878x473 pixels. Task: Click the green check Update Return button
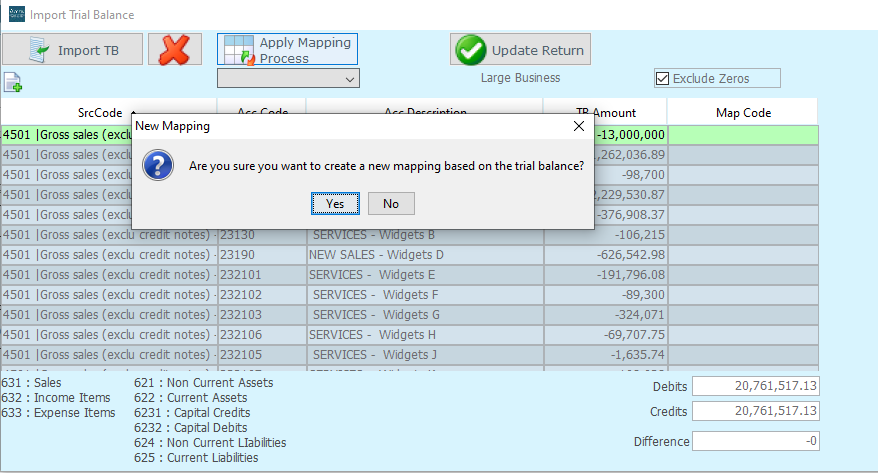pyautogui.click(x=520, y=50)
